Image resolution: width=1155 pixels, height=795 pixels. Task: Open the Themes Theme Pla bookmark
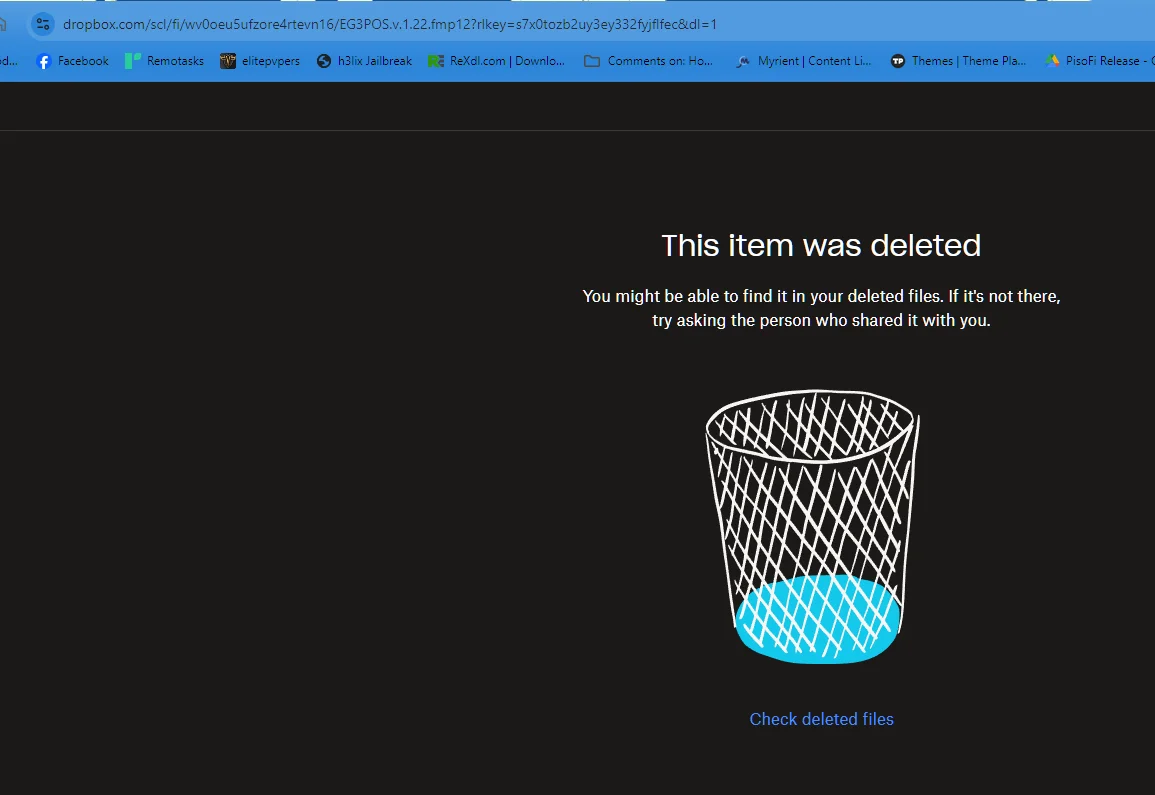(x=958, y=61)
